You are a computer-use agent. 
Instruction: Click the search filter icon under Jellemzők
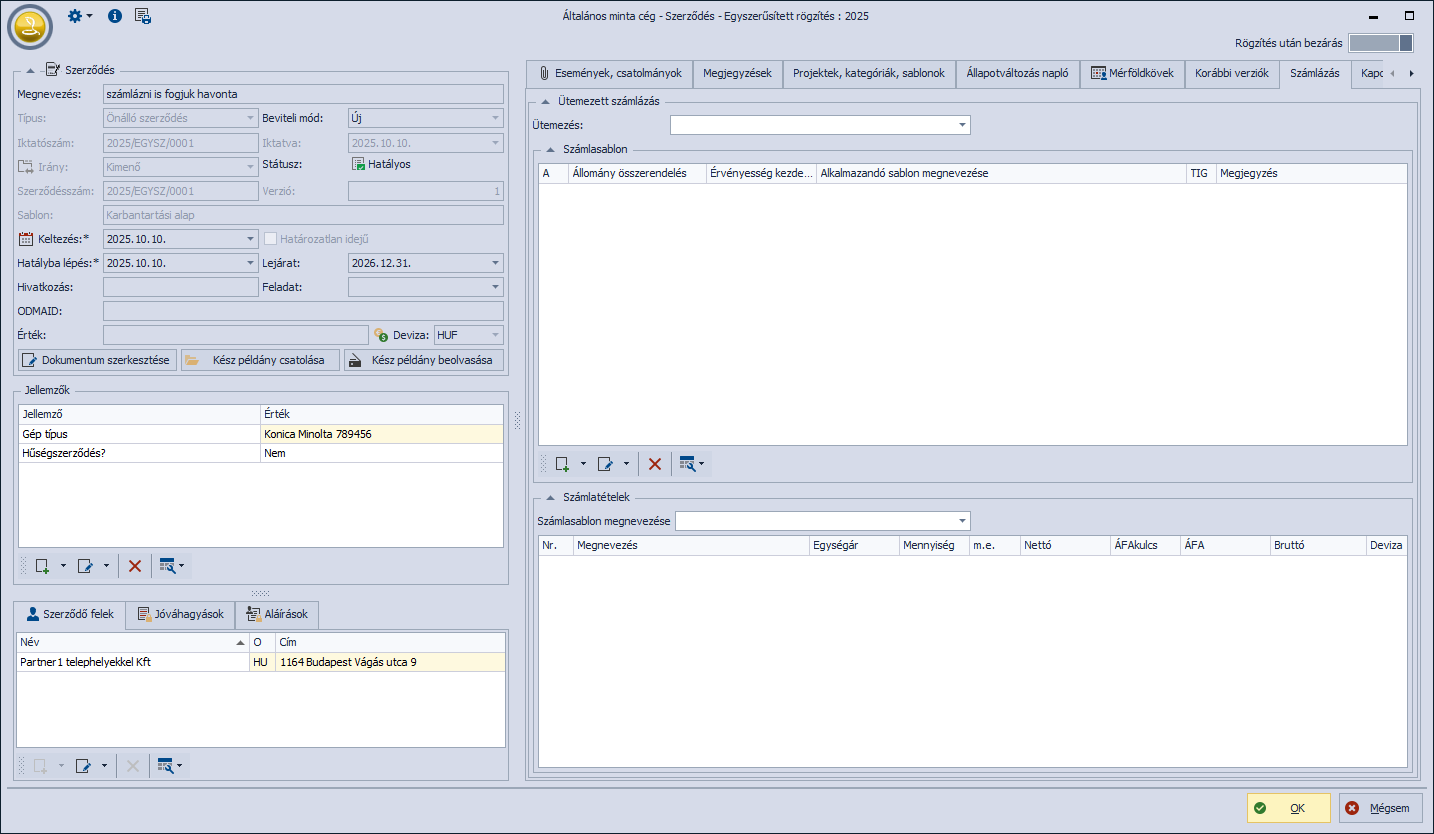coord(168,566)
